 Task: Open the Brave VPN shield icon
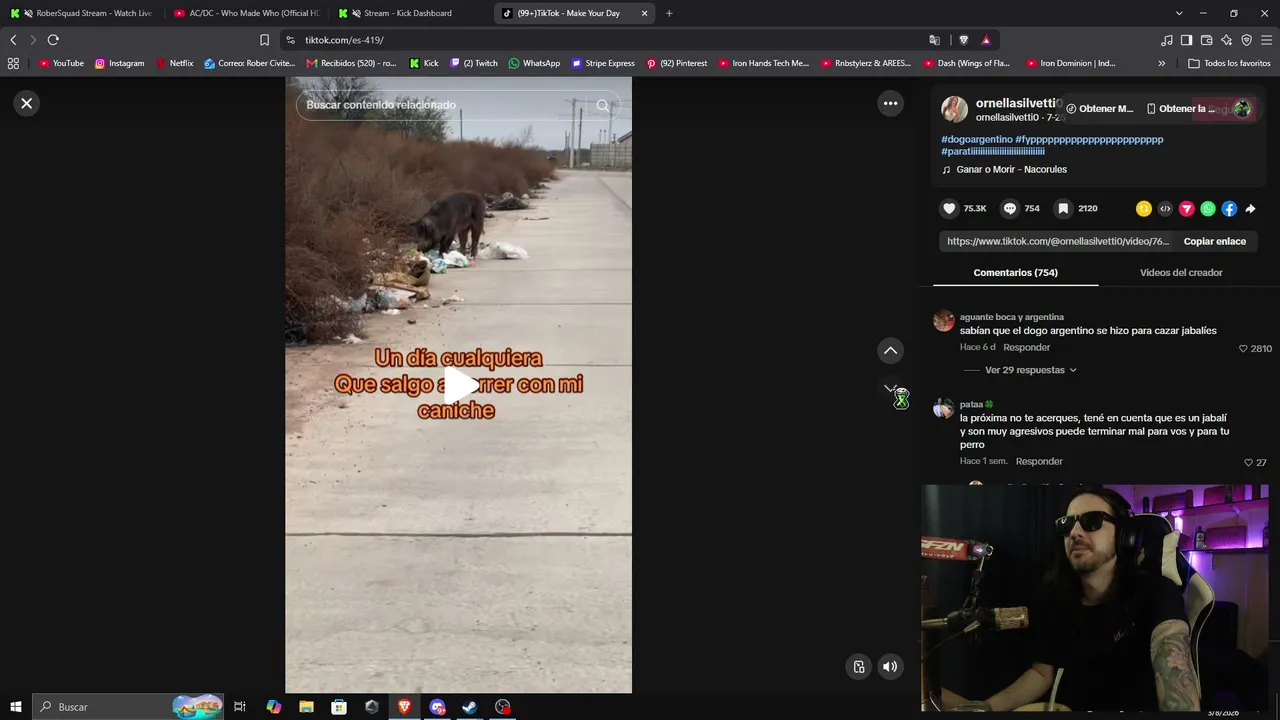(1246, 40)
